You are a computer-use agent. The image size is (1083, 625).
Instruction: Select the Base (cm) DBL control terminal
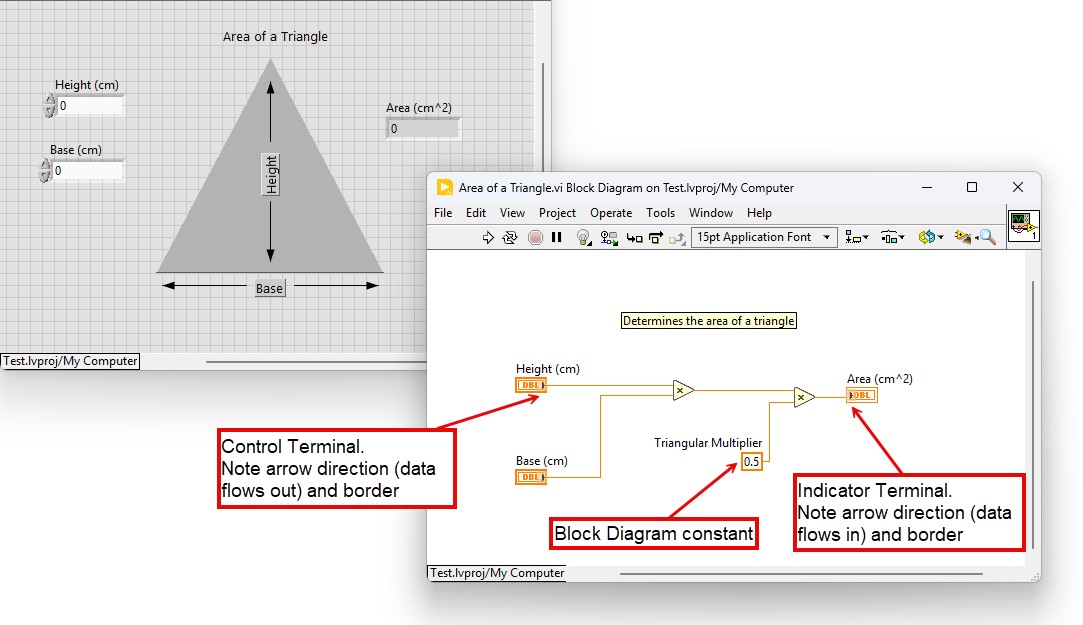(531, 477)
